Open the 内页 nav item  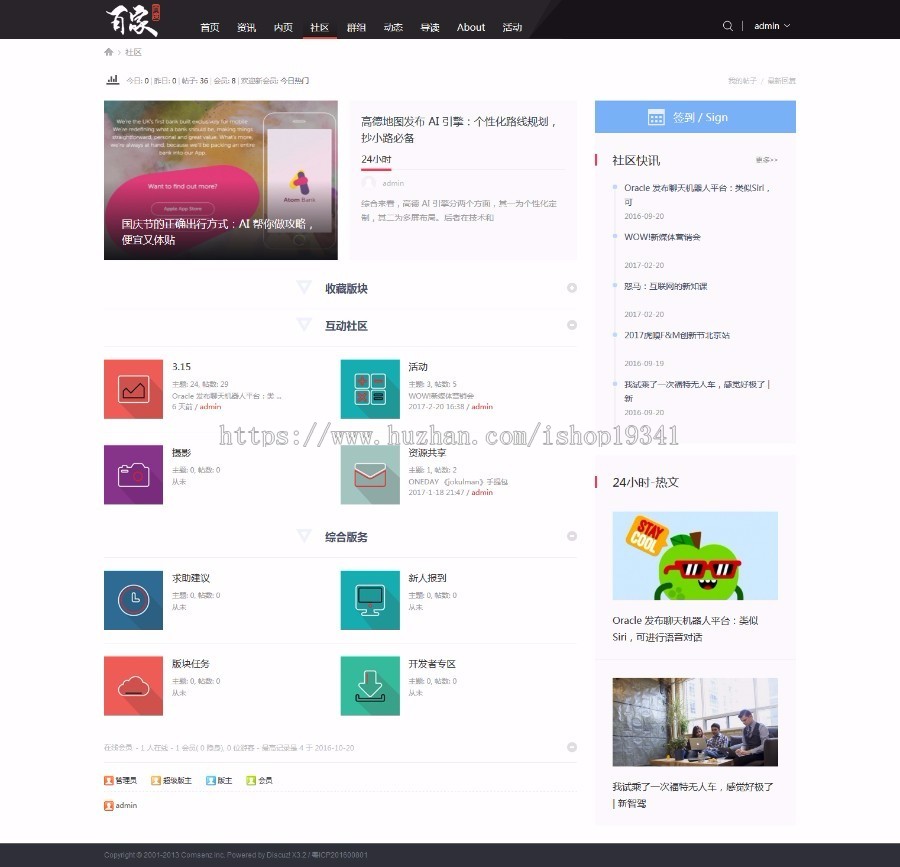click(283, 27)
